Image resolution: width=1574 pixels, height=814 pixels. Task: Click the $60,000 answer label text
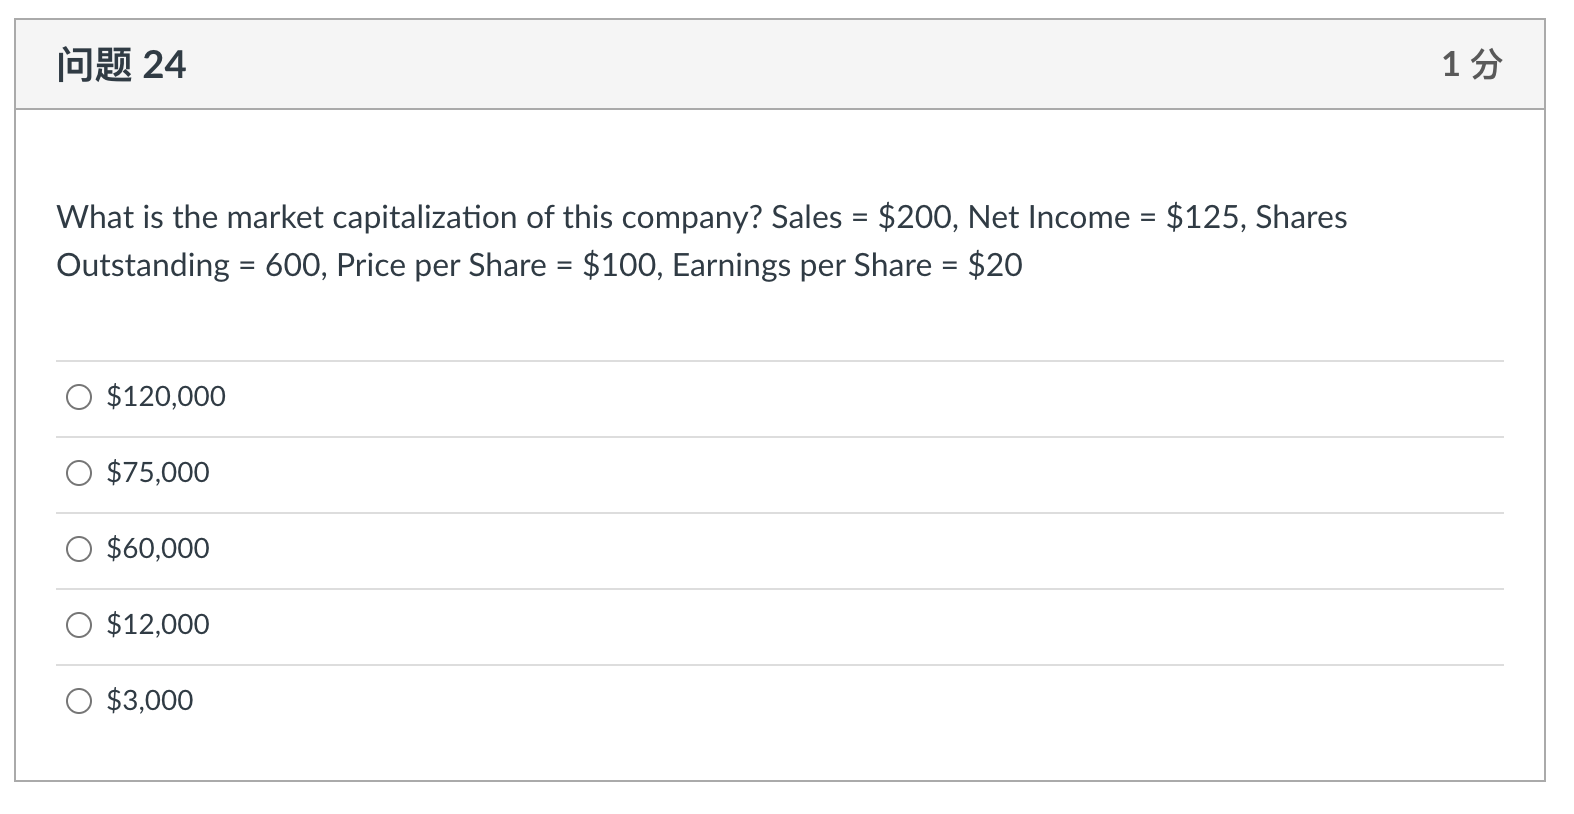(x=158, y=549)
